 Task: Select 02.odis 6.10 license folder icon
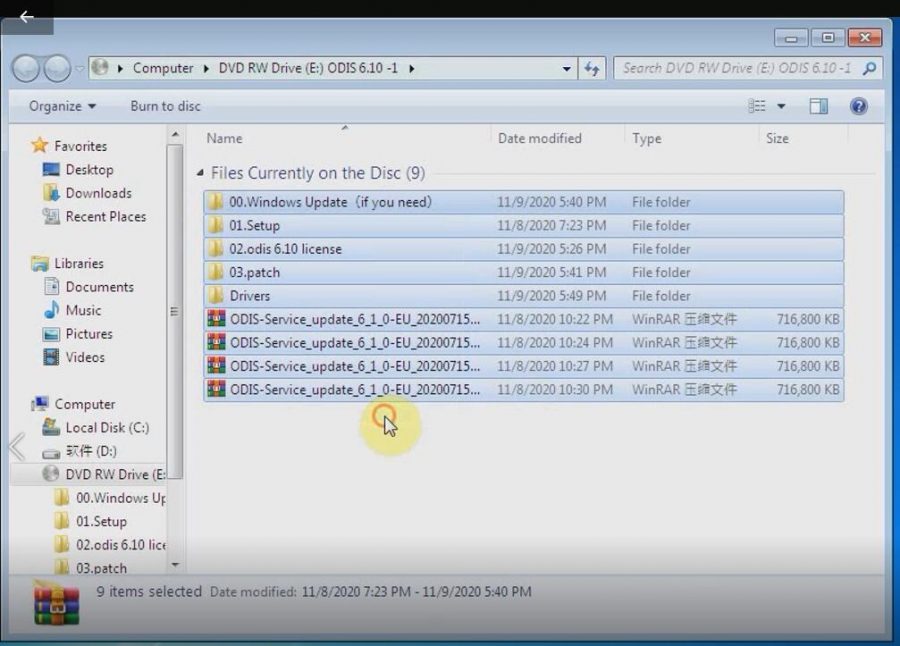coord(216,249)
